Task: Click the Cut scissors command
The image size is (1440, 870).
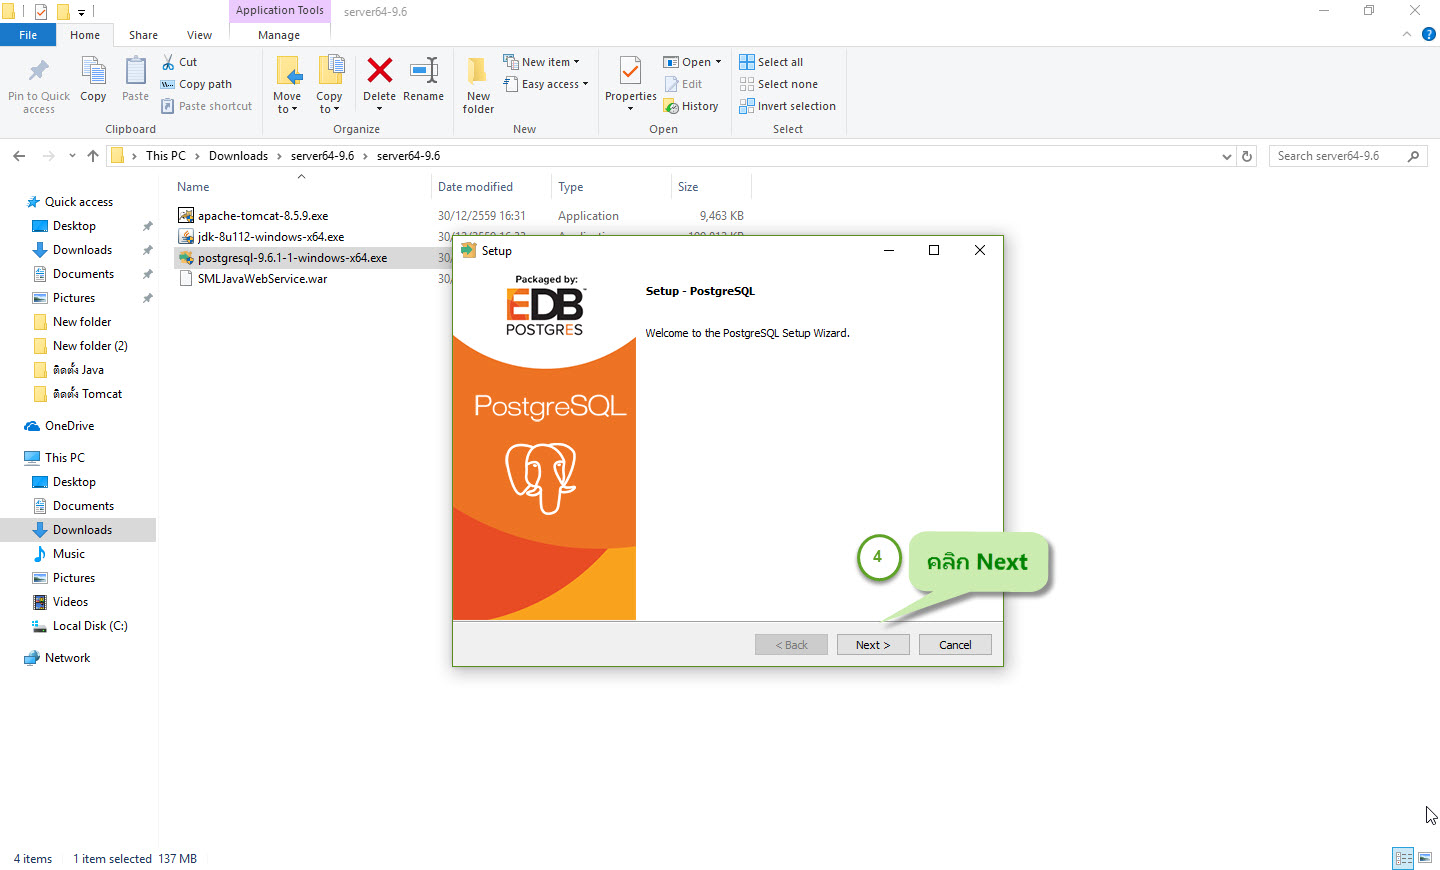Action: coord(179,62)
